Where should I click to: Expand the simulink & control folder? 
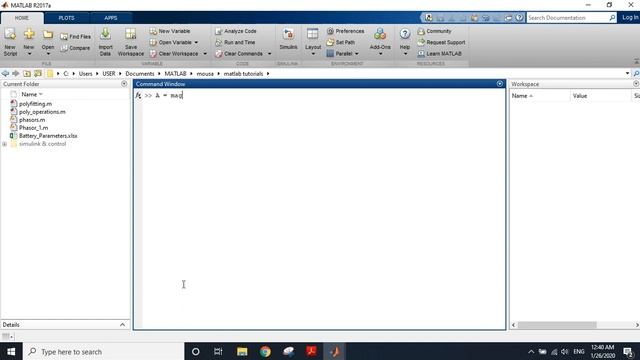4,144
